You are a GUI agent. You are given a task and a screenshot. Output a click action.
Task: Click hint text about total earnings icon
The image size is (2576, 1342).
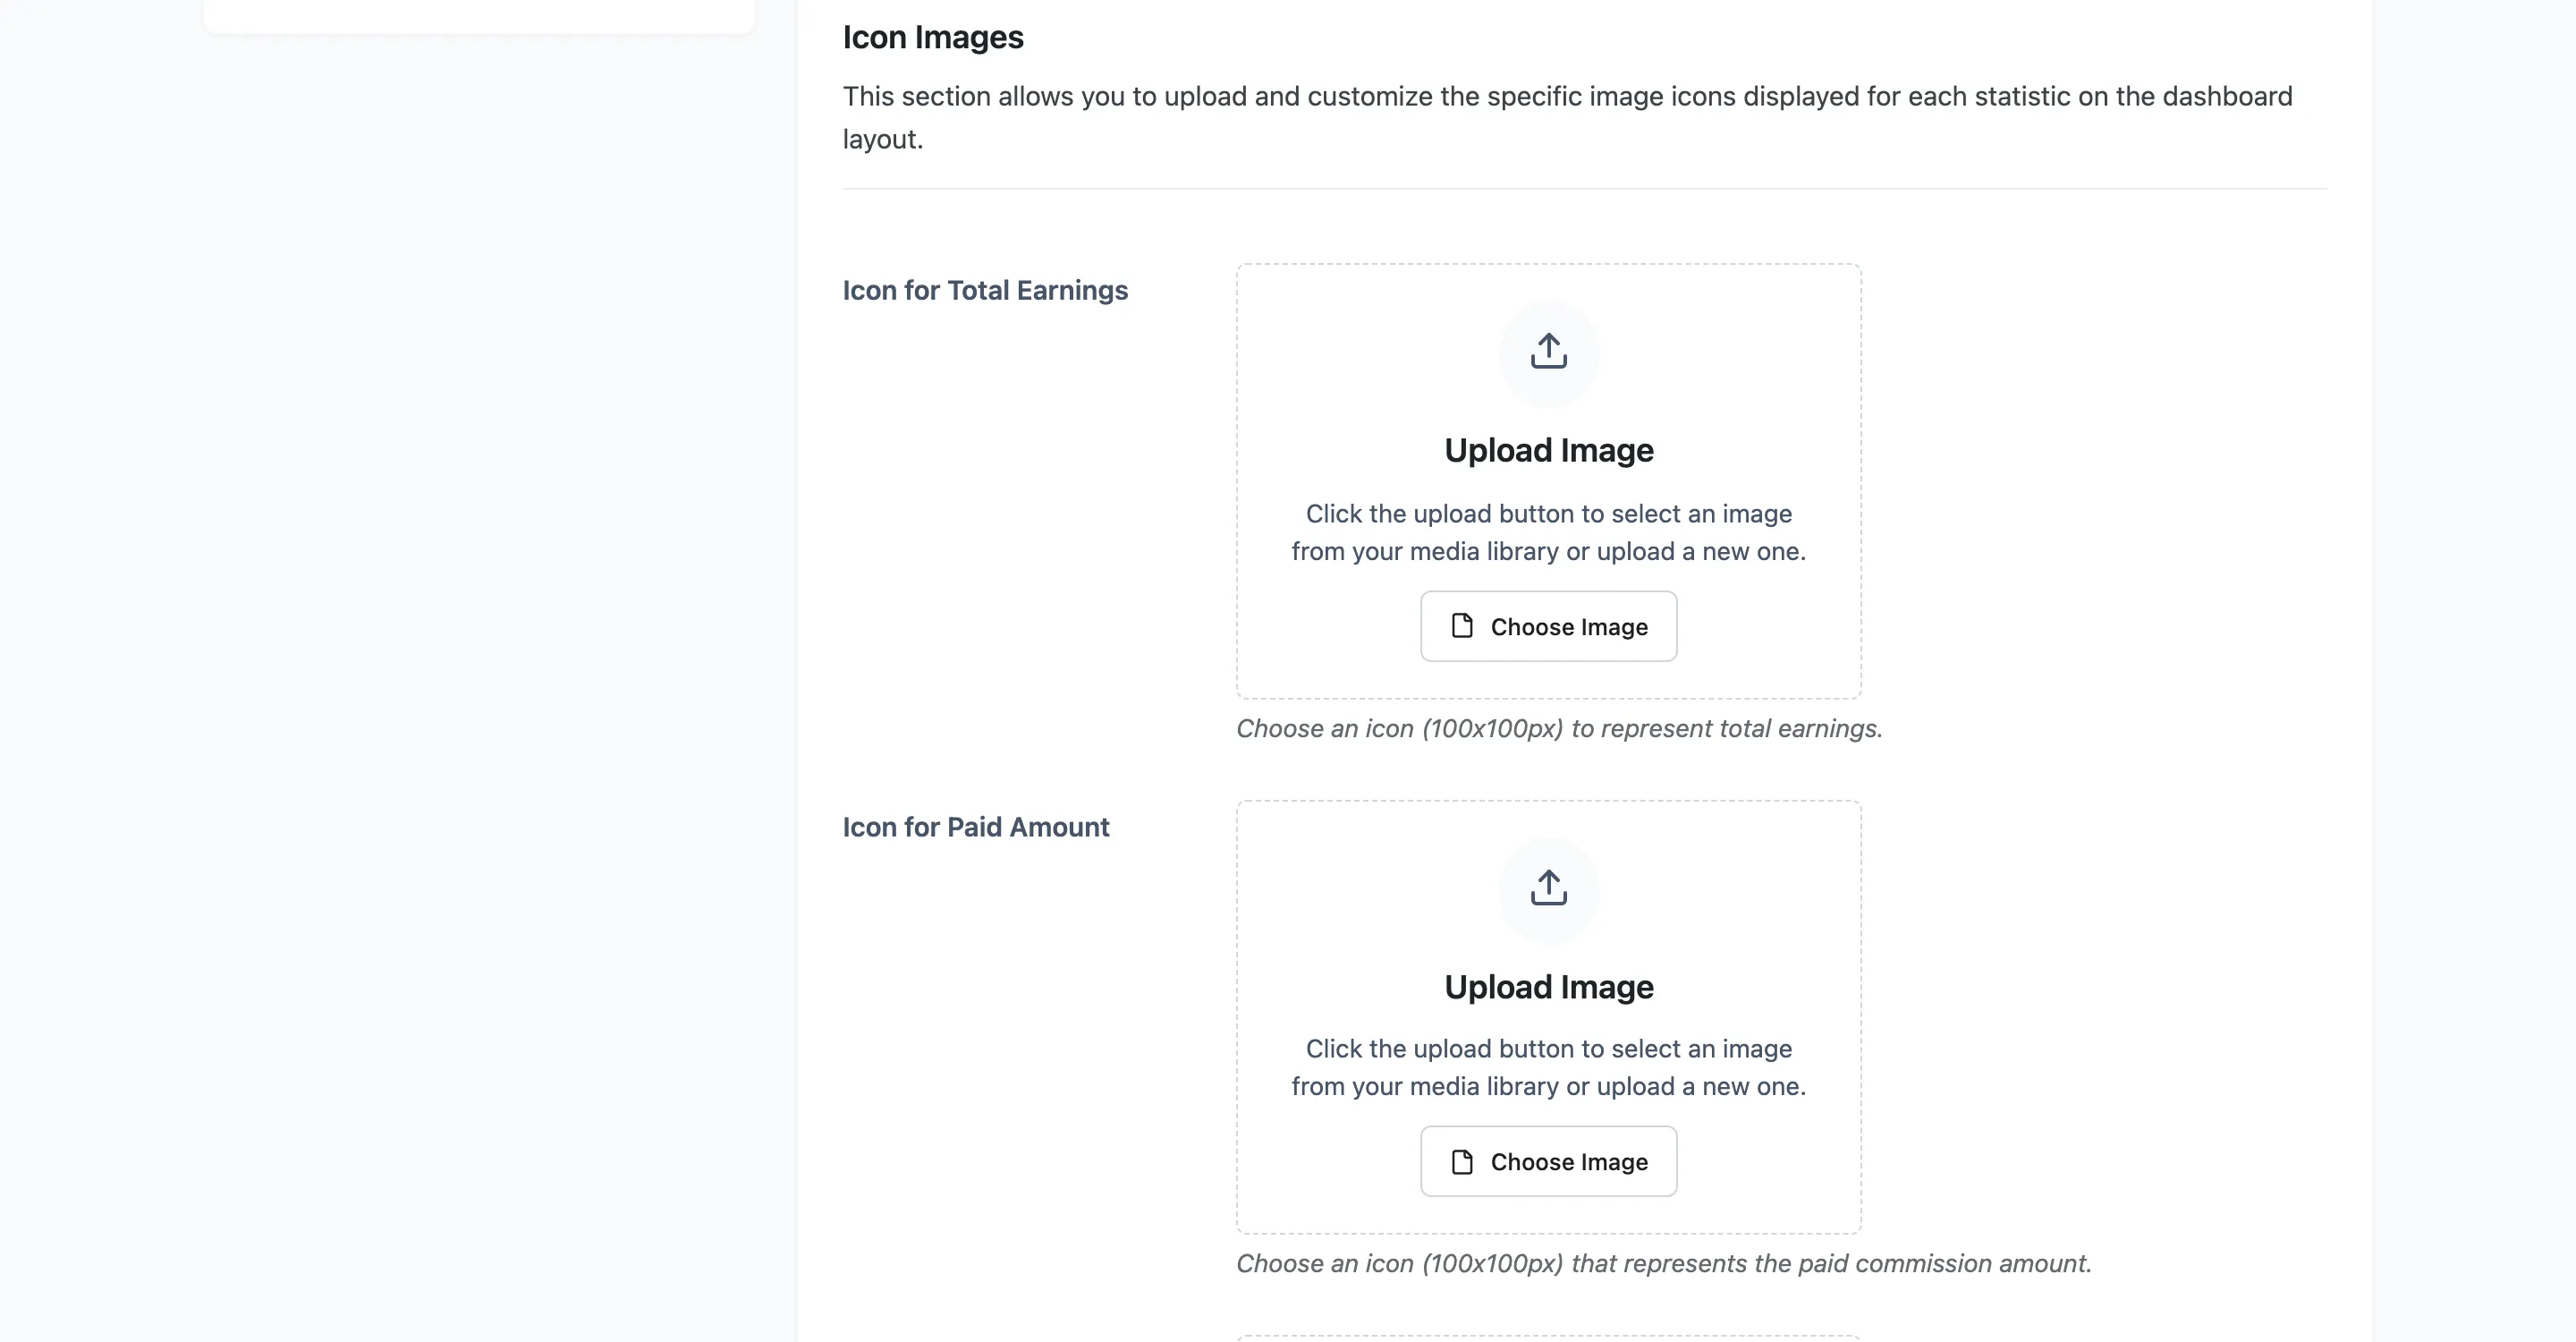(1559, 728)
